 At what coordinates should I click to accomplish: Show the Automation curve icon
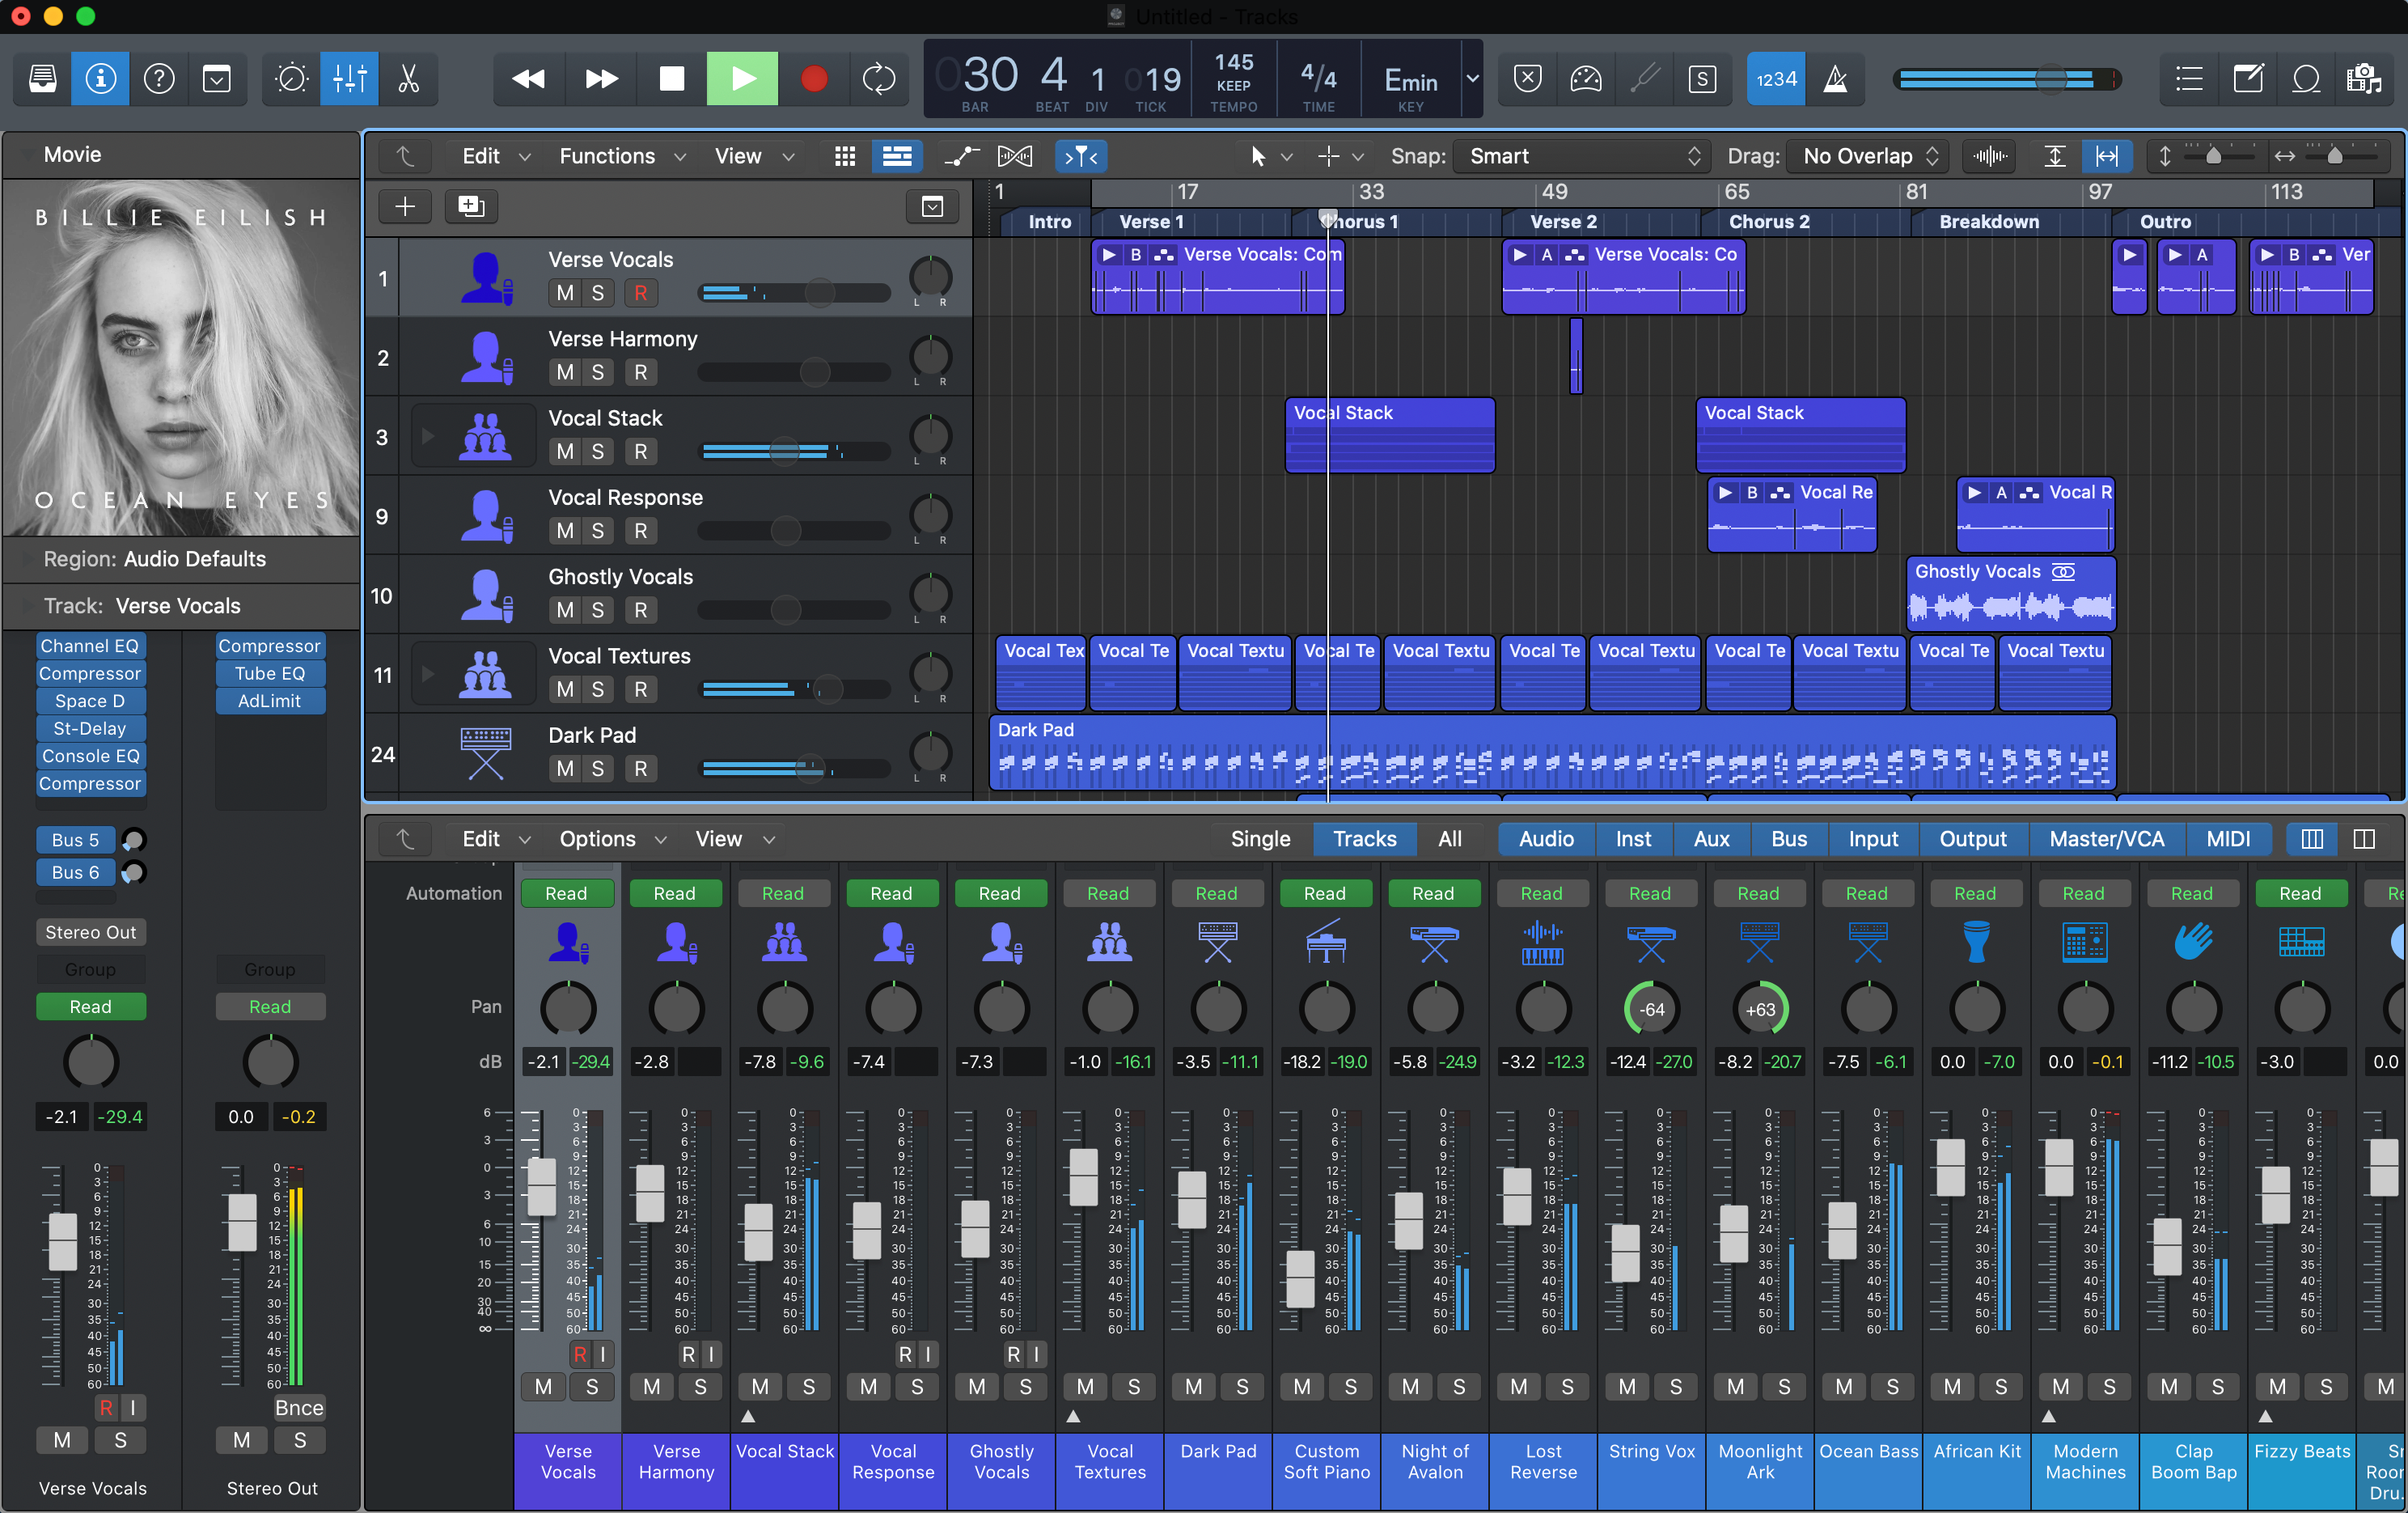click(961, 156)
